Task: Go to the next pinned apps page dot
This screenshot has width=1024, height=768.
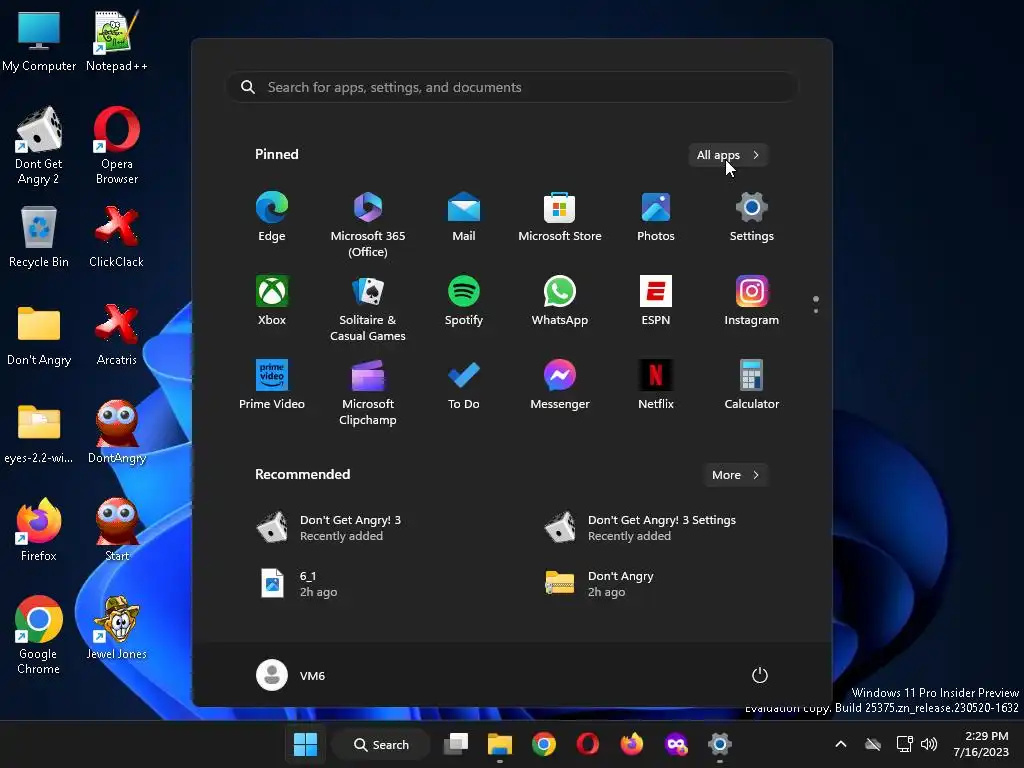Action: [x=816, y=311]
